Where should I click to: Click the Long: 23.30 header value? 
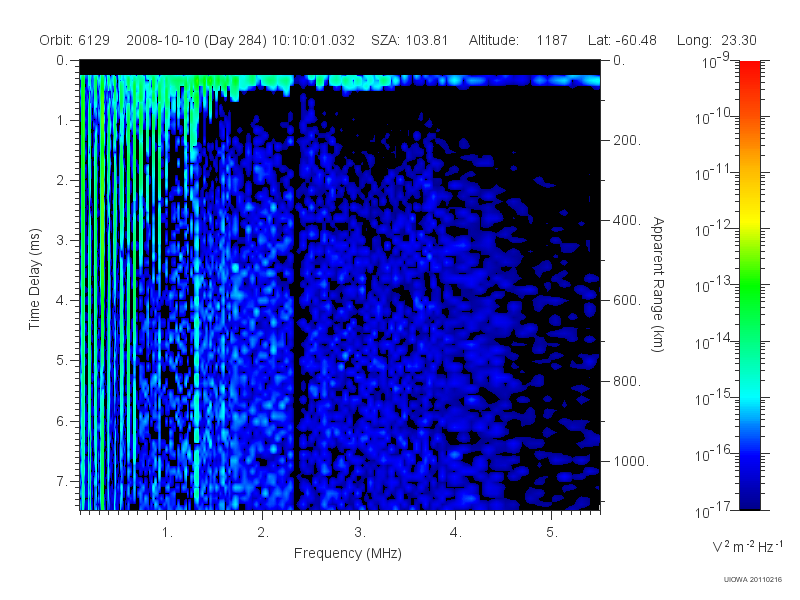point(716,40)
